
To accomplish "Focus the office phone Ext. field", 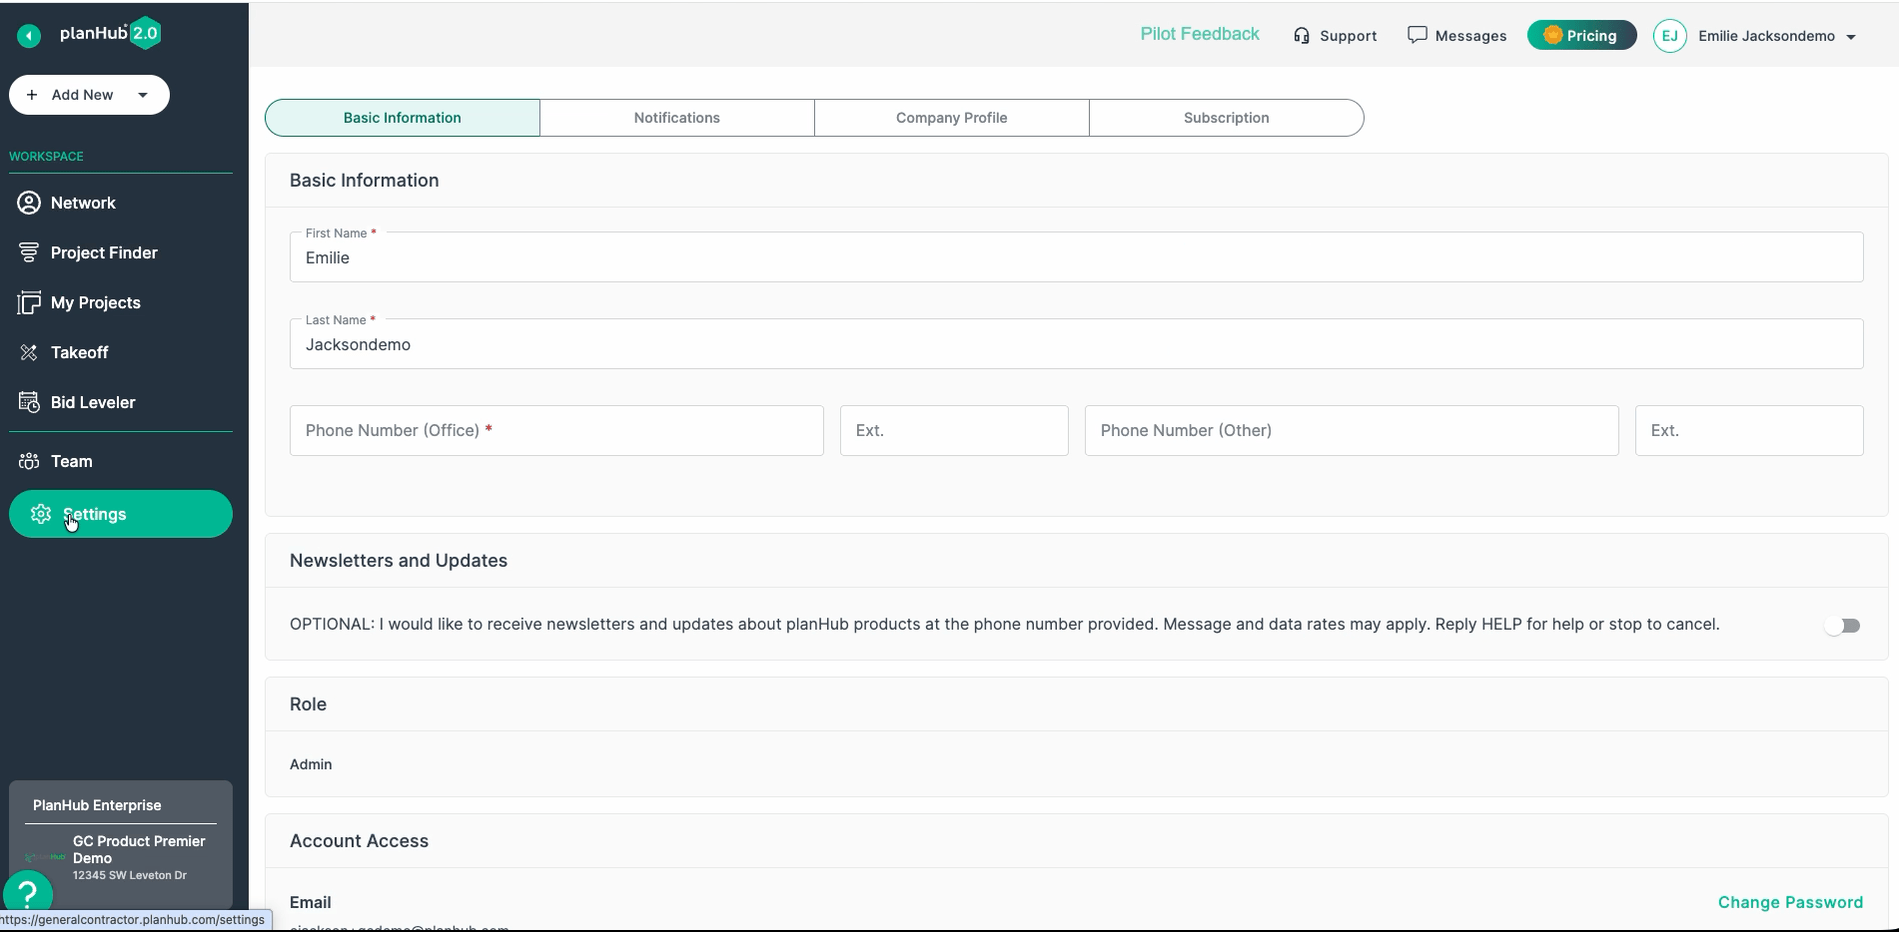I will [x=954, y=431].
